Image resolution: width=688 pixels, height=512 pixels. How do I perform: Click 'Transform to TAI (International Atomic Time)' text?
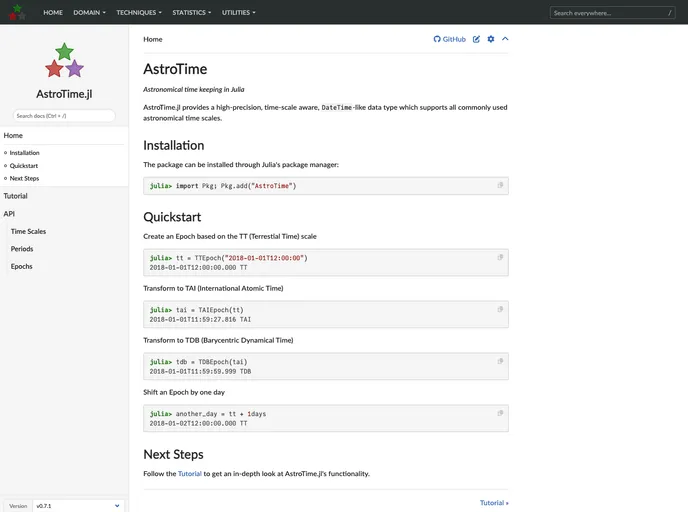(x=213, y=288)
